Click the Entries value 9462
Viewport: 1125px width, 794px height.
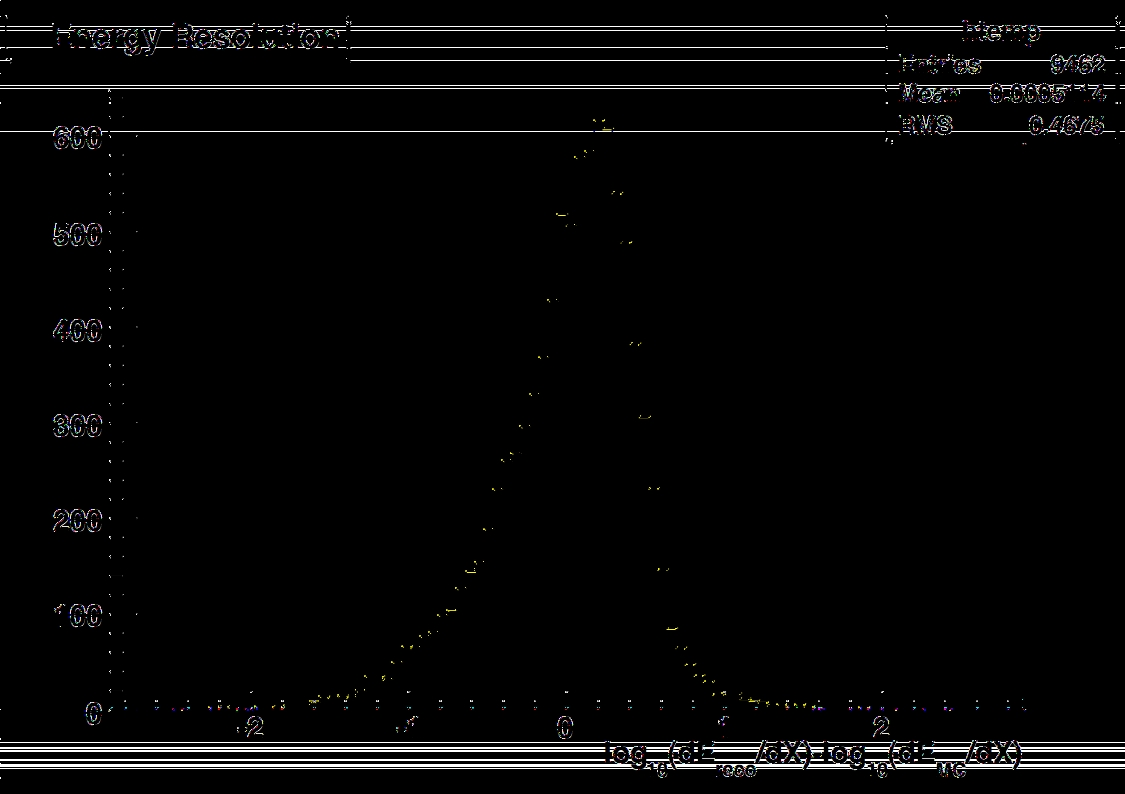(1077, 66)
